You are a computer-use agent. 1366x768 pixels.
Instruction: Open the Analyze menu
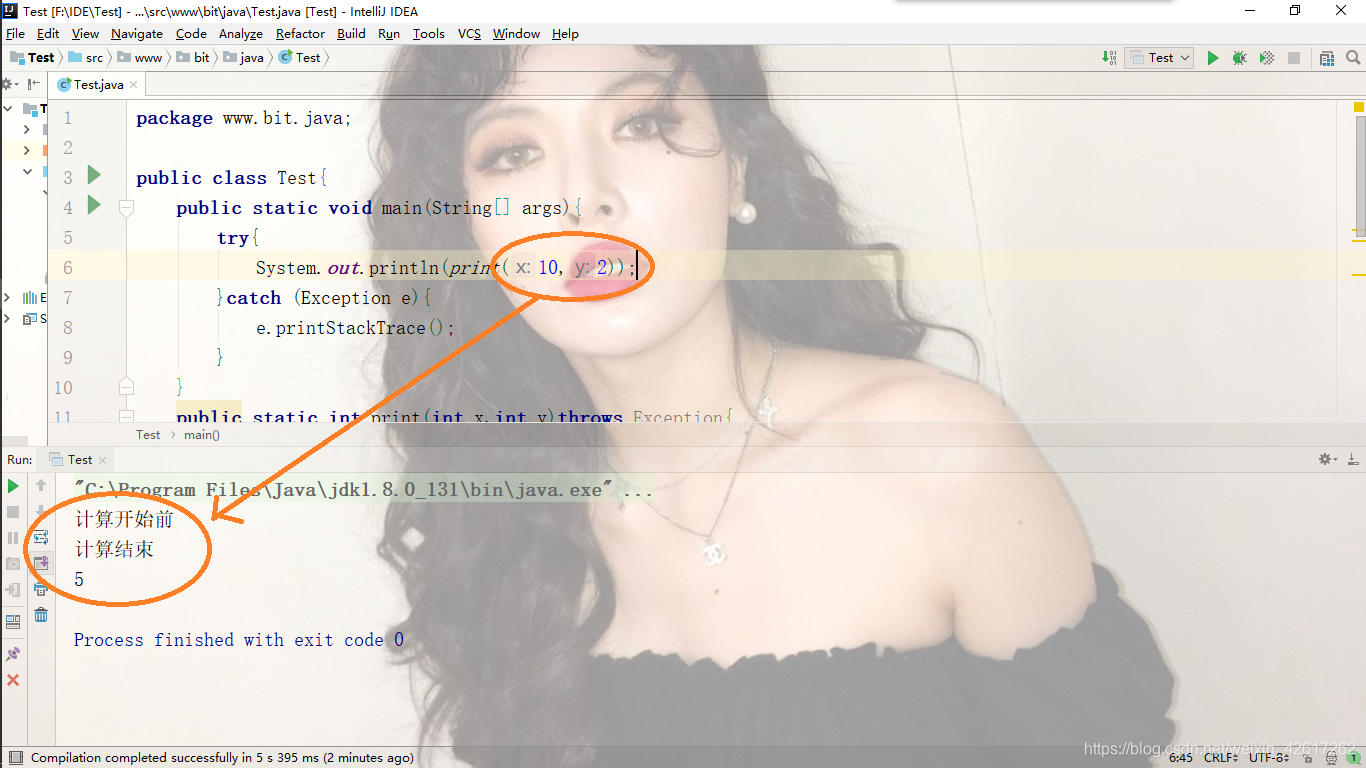tap(240, 34)
